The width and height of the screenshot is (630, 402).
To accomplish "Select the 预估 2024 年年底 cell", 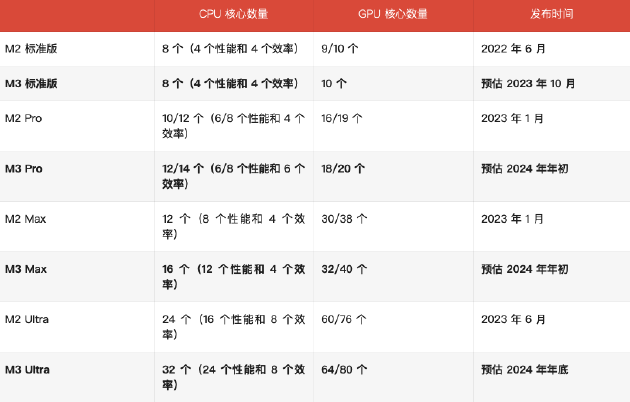I will (x=525, y=369).
